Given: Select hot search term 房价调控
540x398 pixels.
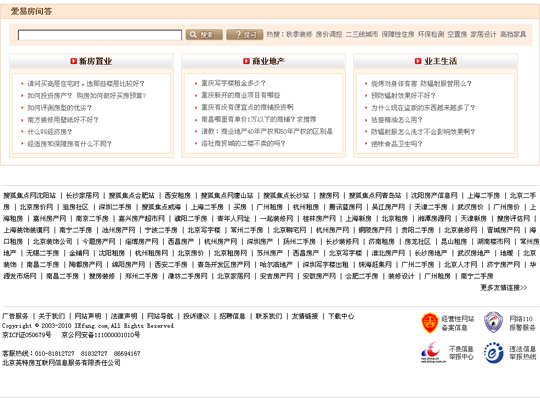Looking at the screenshot, I should click(329, 34).
